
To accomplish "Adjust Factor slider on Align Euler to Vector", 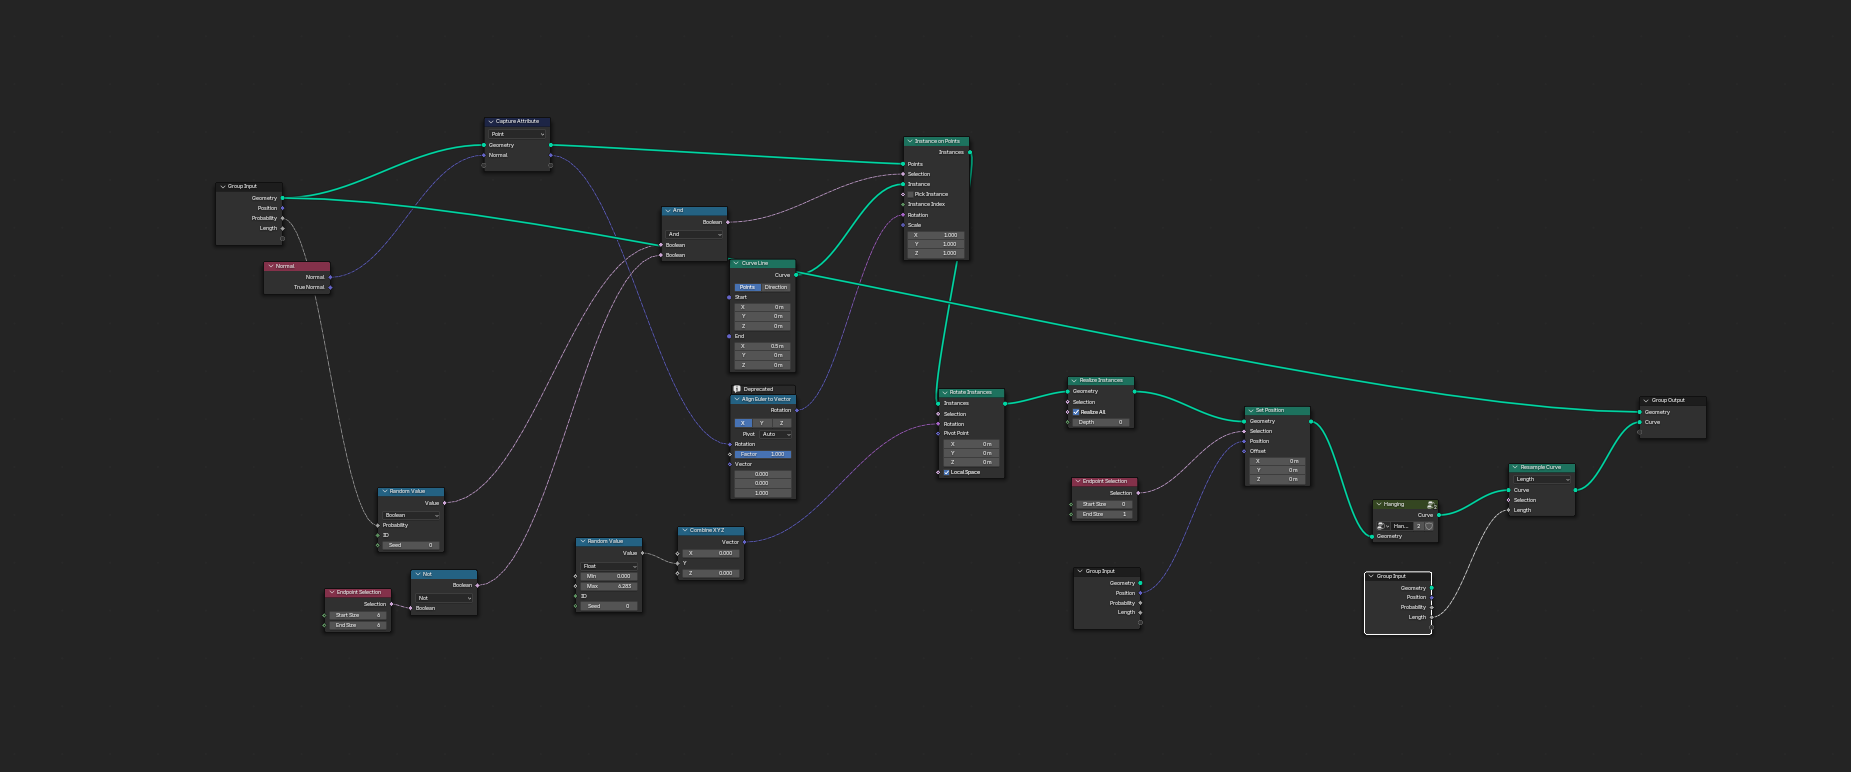I will 763,454.
